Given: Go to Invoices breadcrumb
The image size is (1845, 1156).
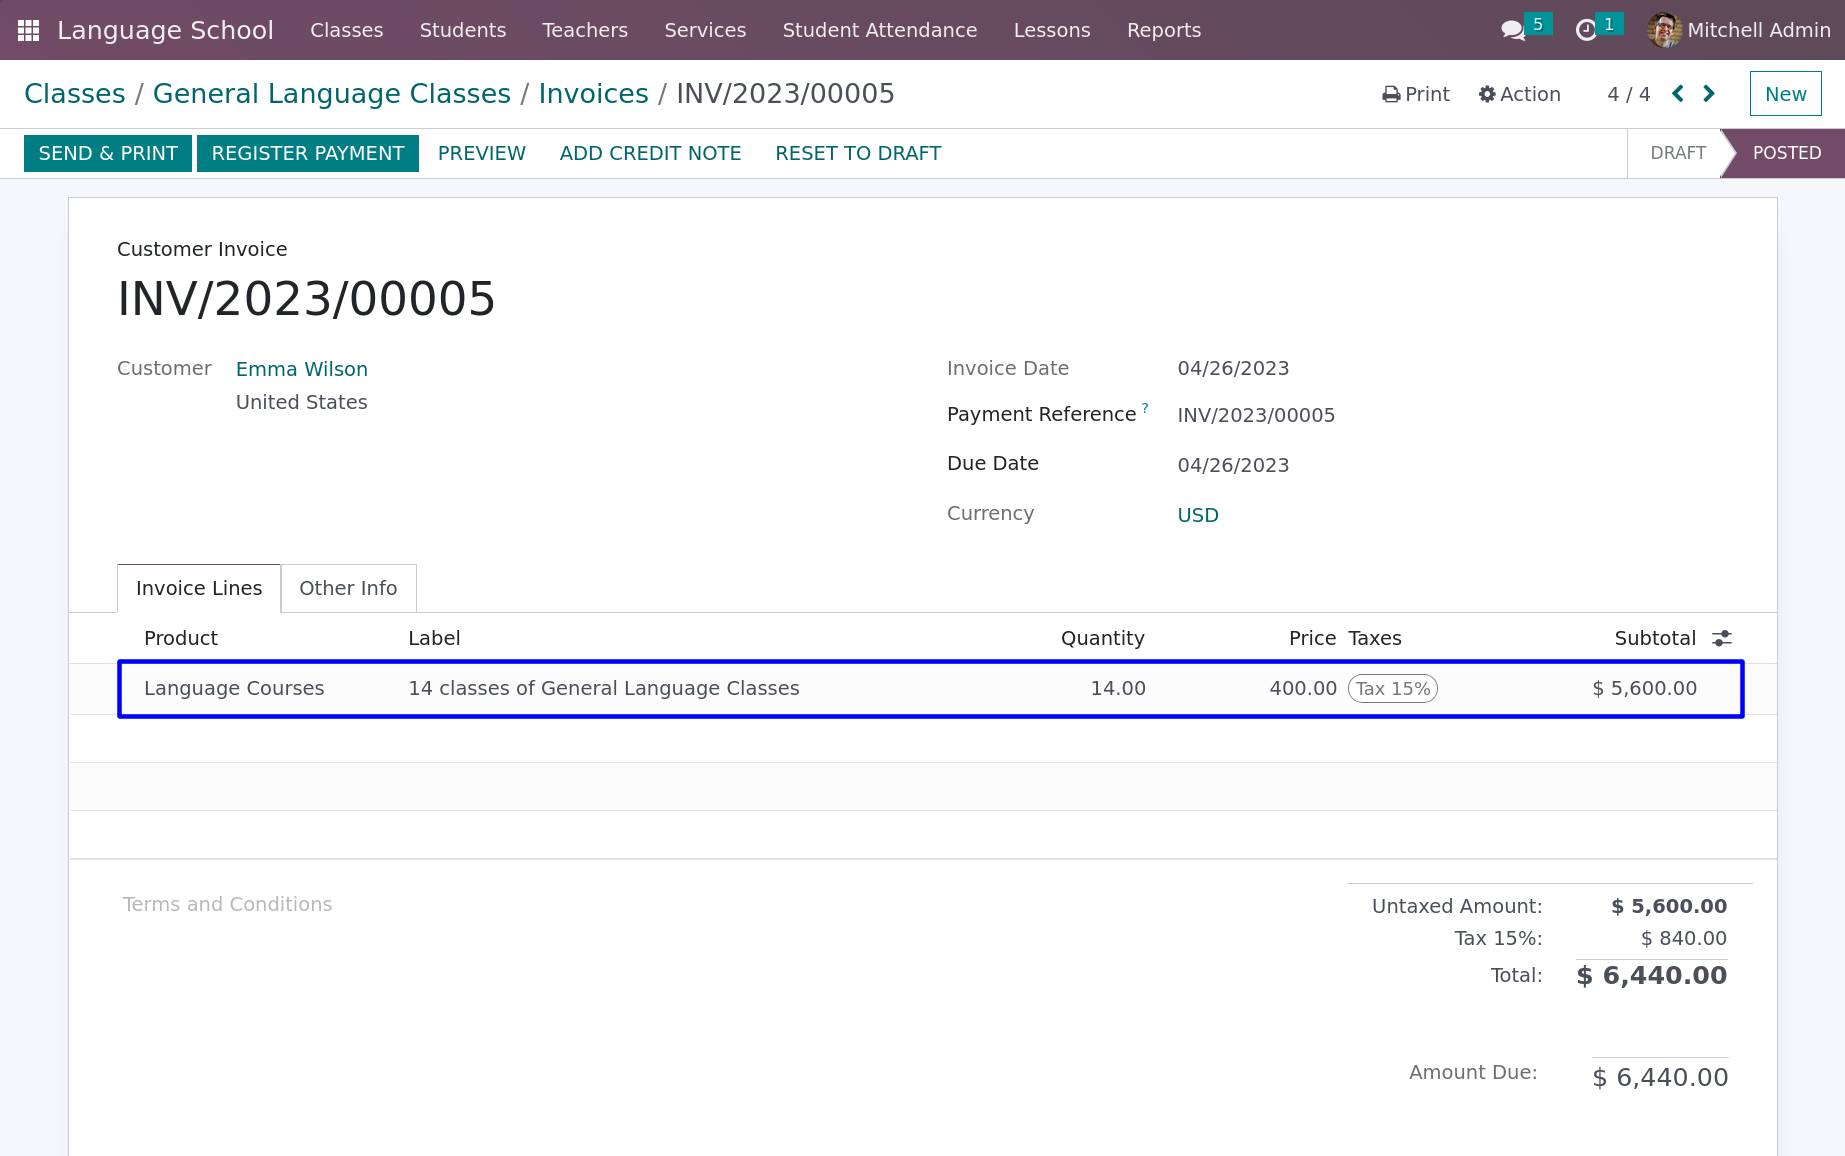Looking at the screenshot, I should (x=594, y=94).
